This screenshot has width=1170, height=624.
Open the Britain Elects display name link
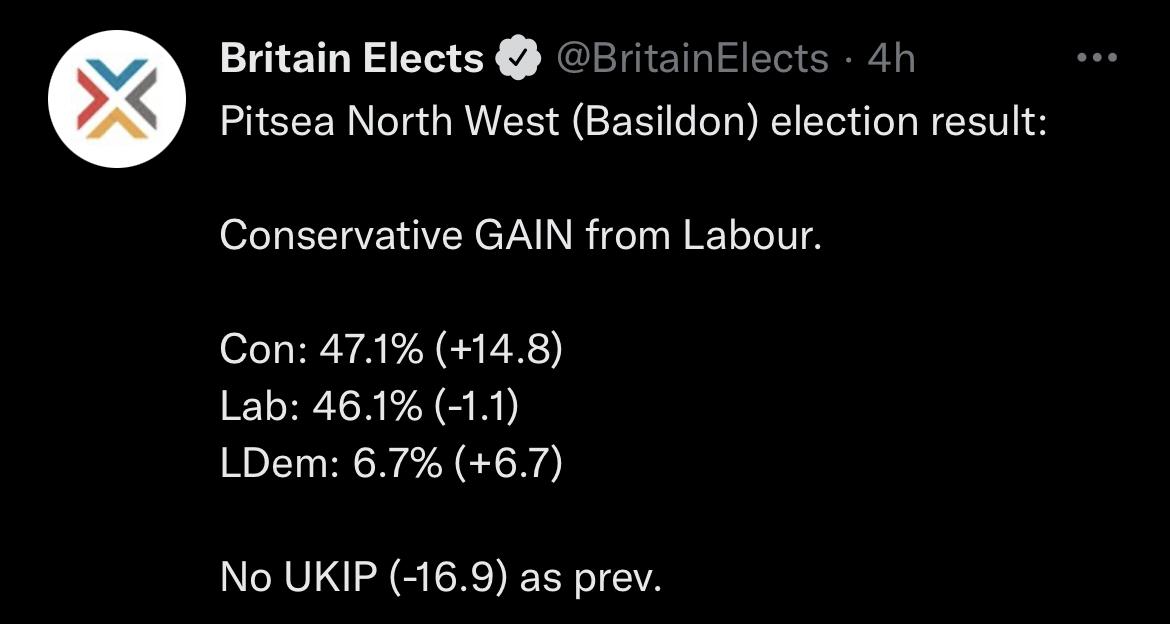[x=352, y=58]
